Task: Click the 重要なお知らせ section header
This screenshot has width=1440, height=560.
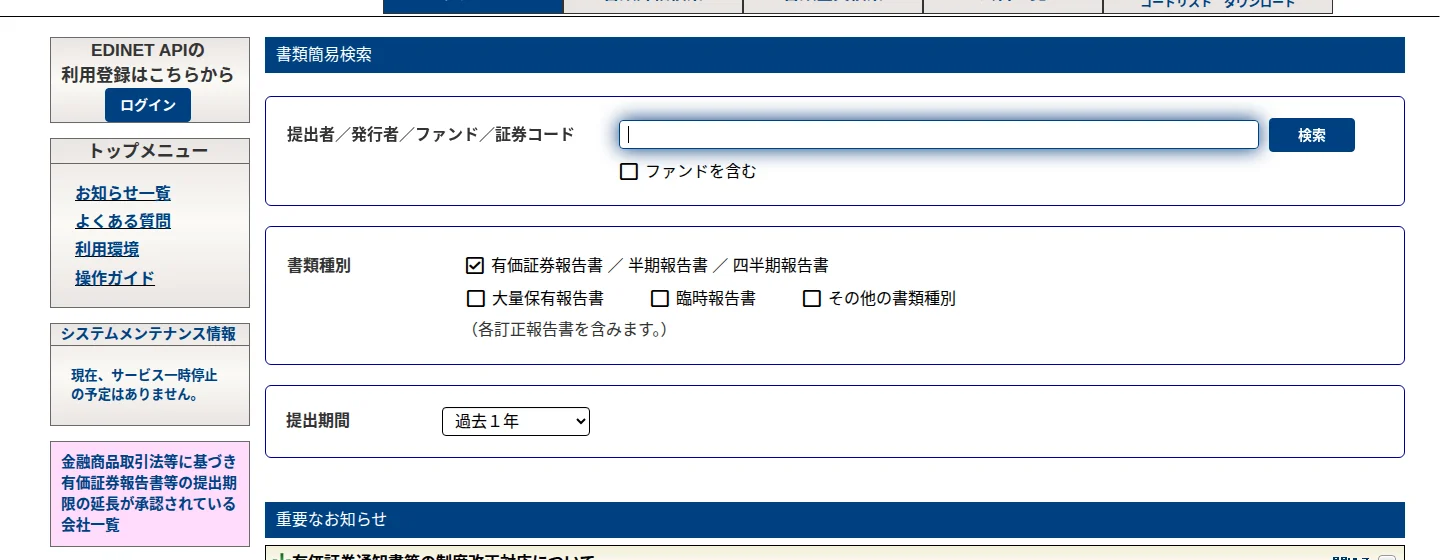Action: [835, 519]
